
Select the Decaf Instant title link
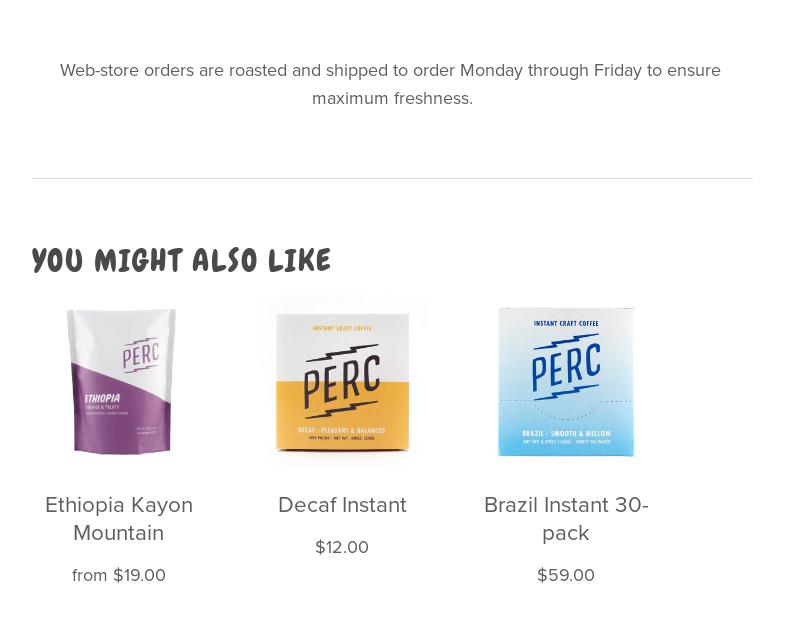point(342,505)
